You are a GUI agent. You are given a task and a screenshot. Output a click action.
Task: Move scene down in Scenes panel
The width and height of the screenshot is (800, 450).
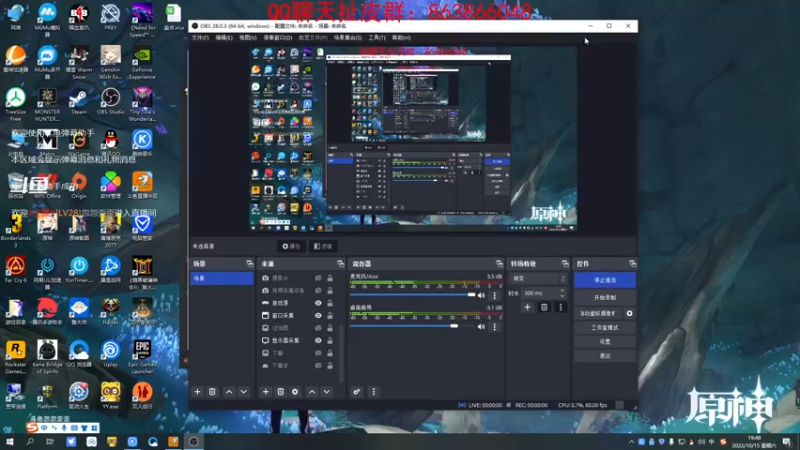click(244, 392)
